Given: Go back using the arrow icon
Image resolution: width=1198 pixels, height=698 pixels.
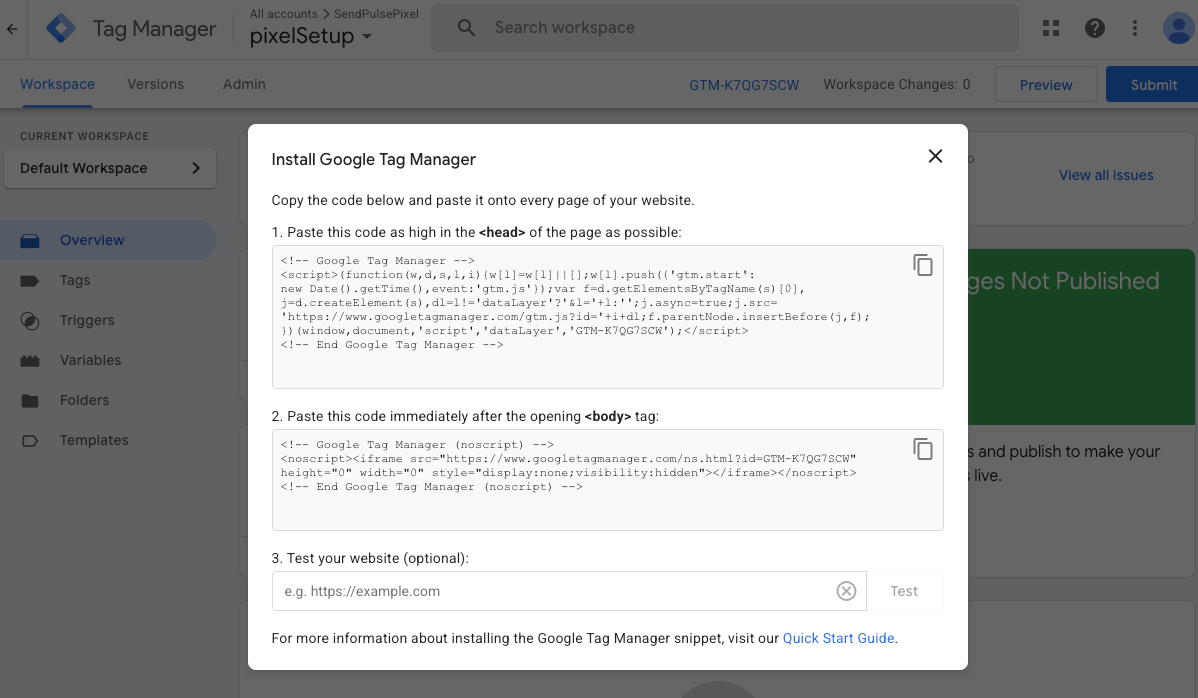Looking at the screenshot, I should coord(12,29).
